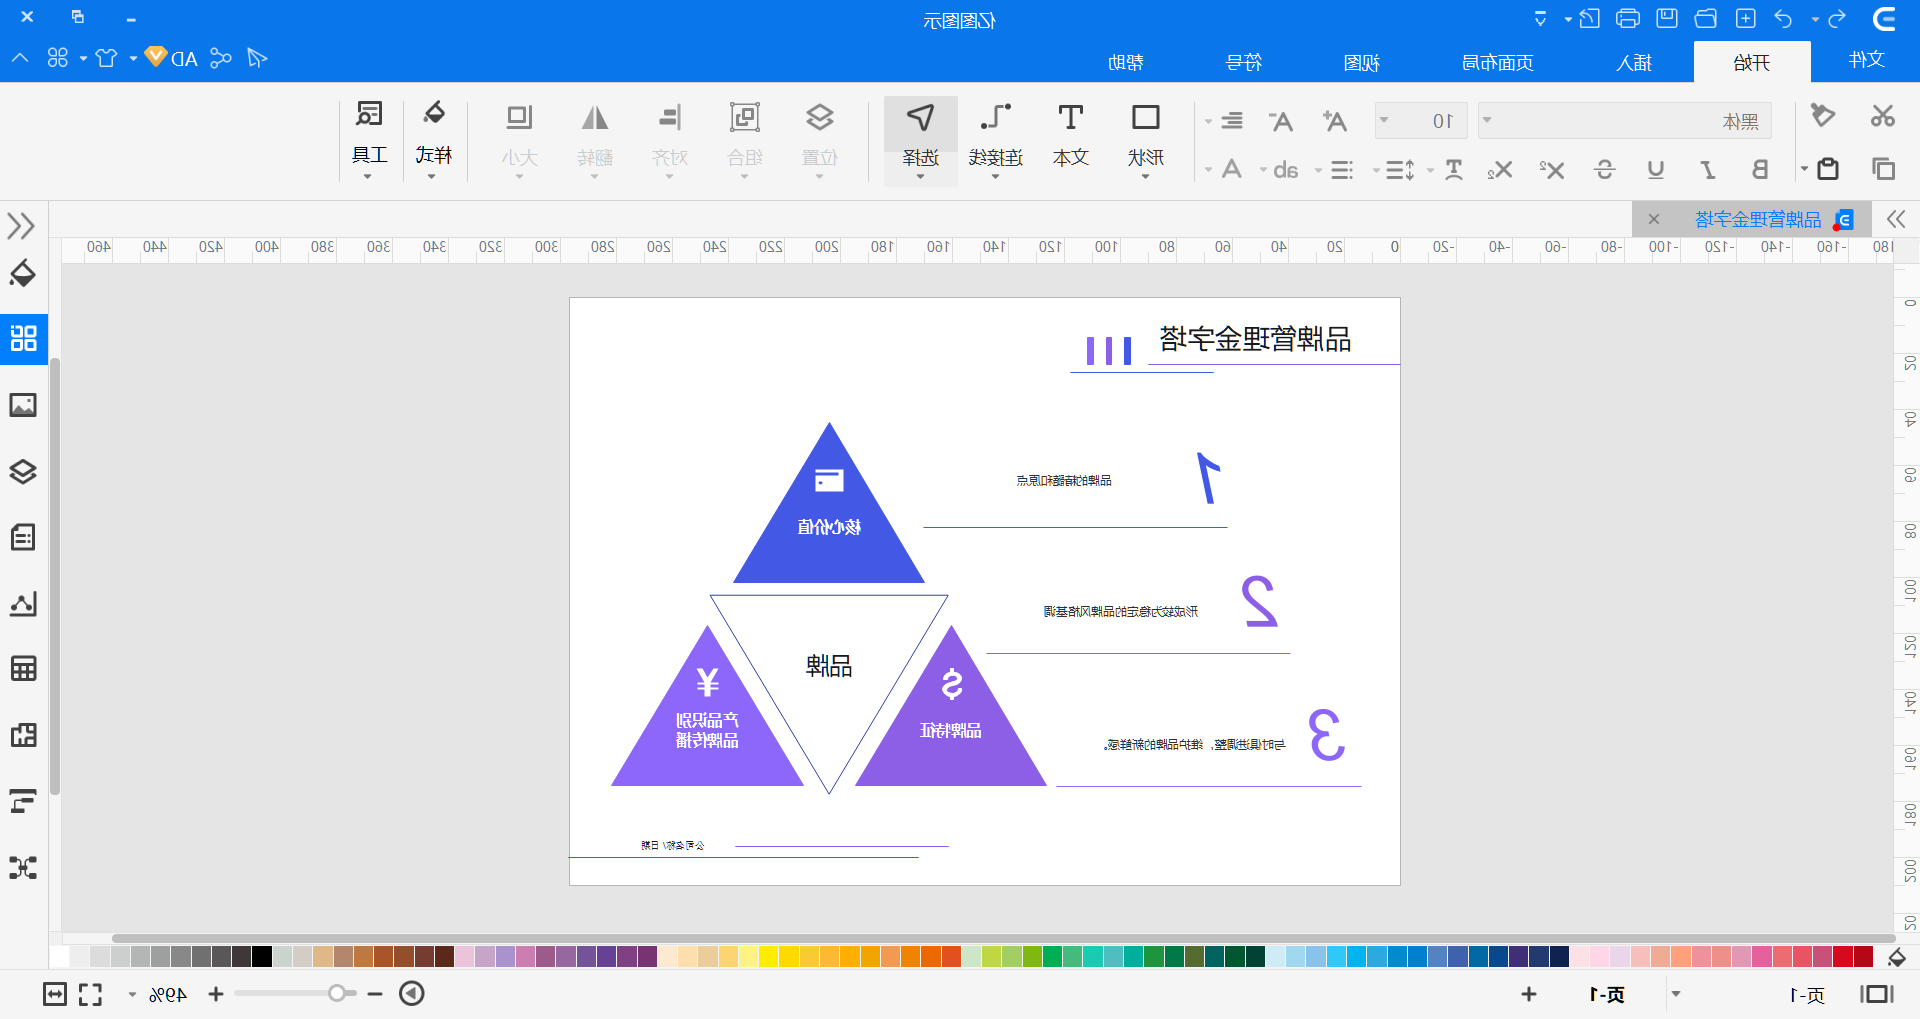Toggle Bold formatting

(x=1759, y=170)
